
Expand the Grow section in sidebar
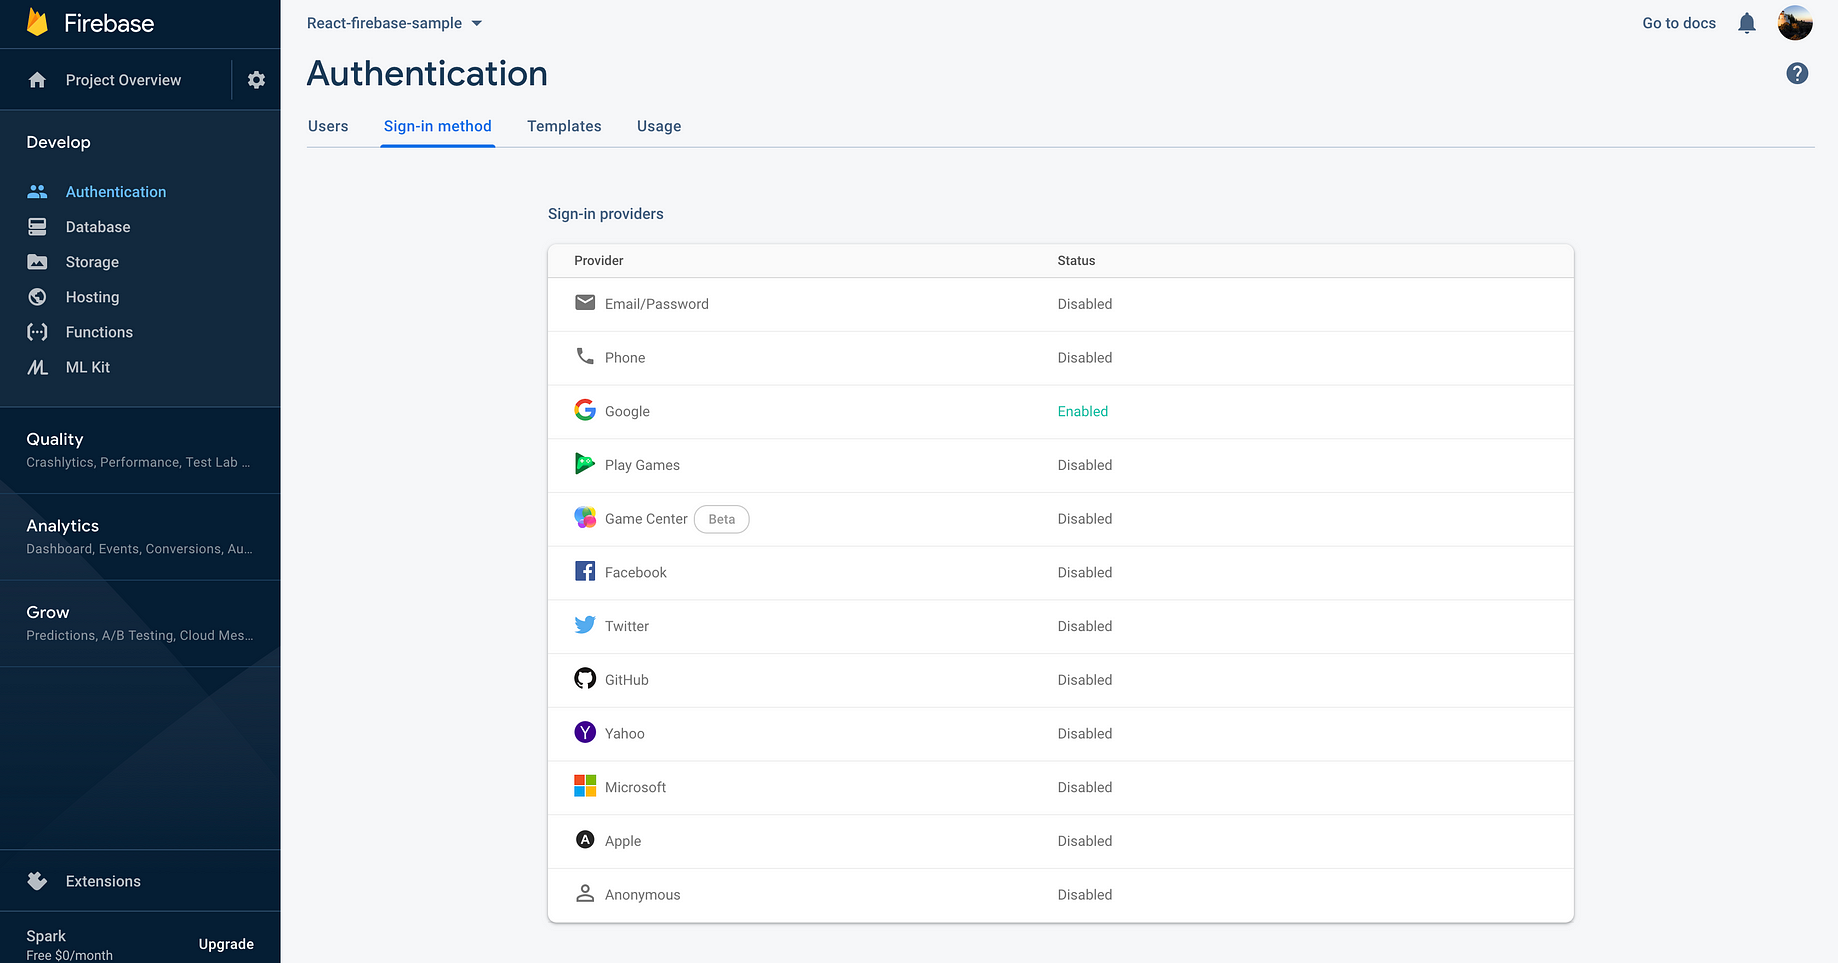[x=140, y=623]
